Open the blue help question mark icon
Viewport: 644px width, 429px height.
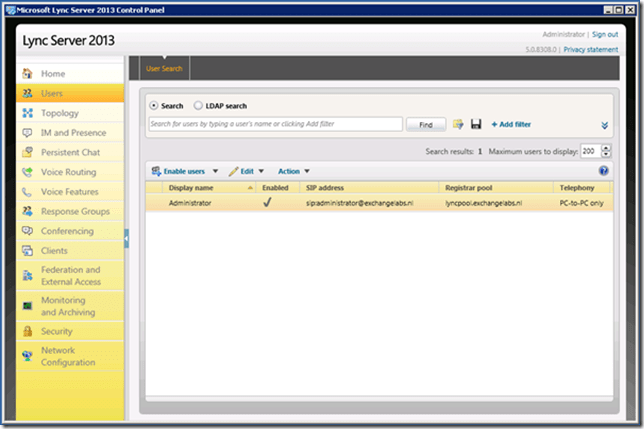[604, 171]
